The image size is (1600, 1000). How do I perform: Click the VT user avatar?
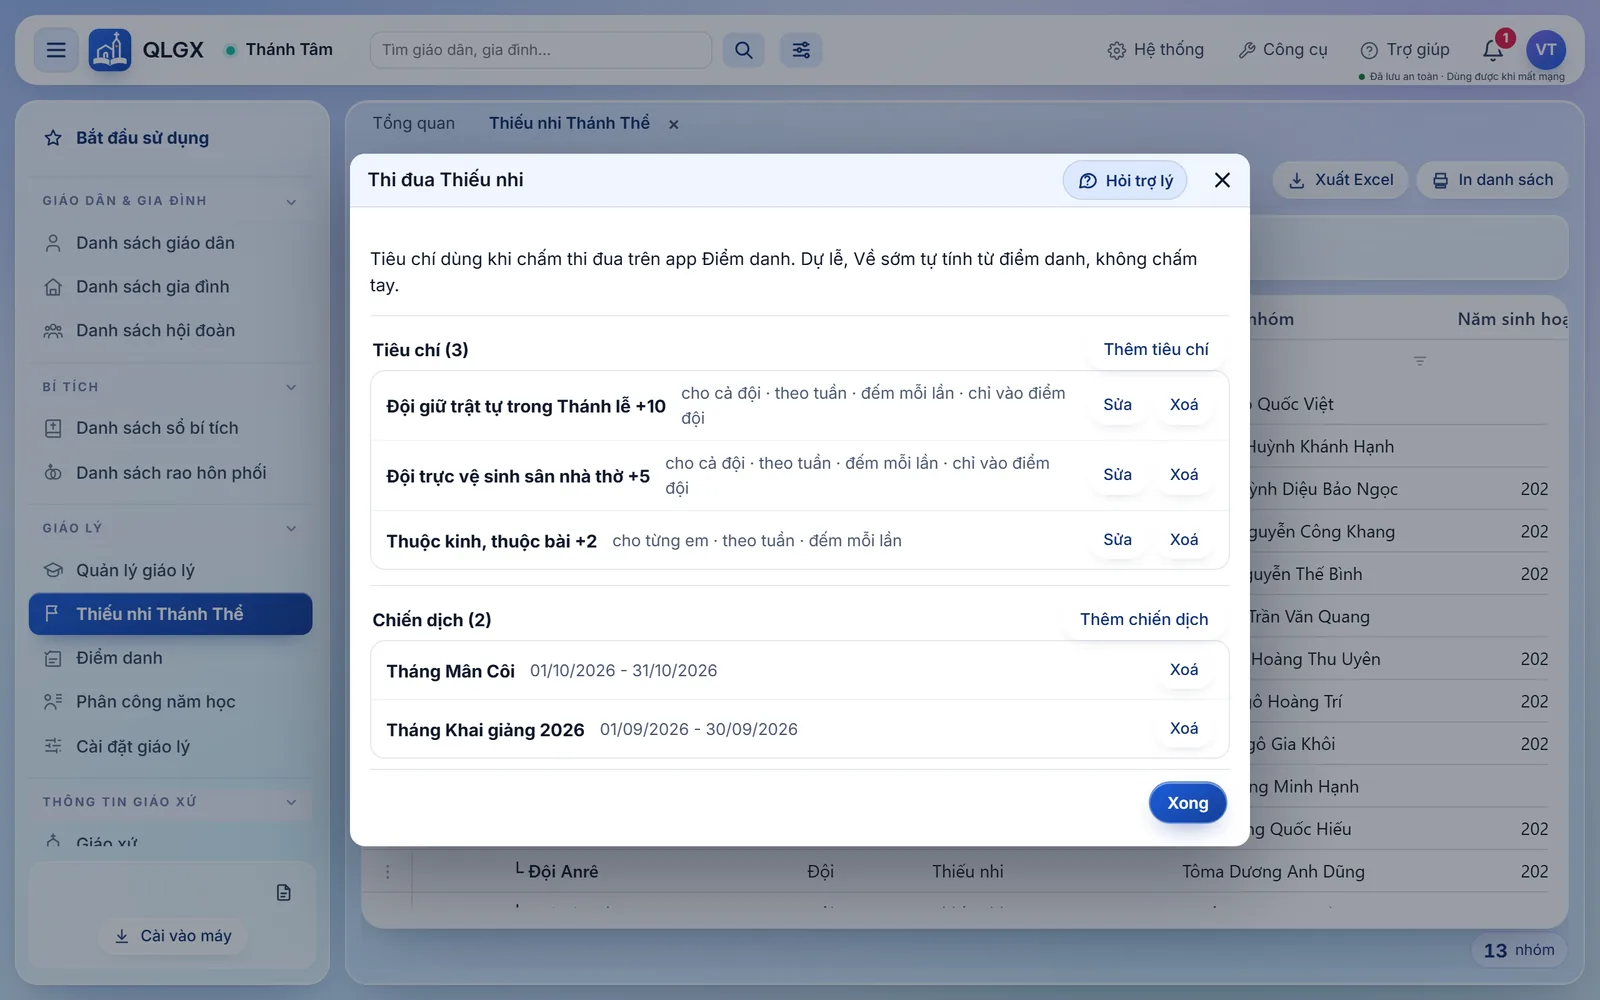click(x=1546, y=50)
